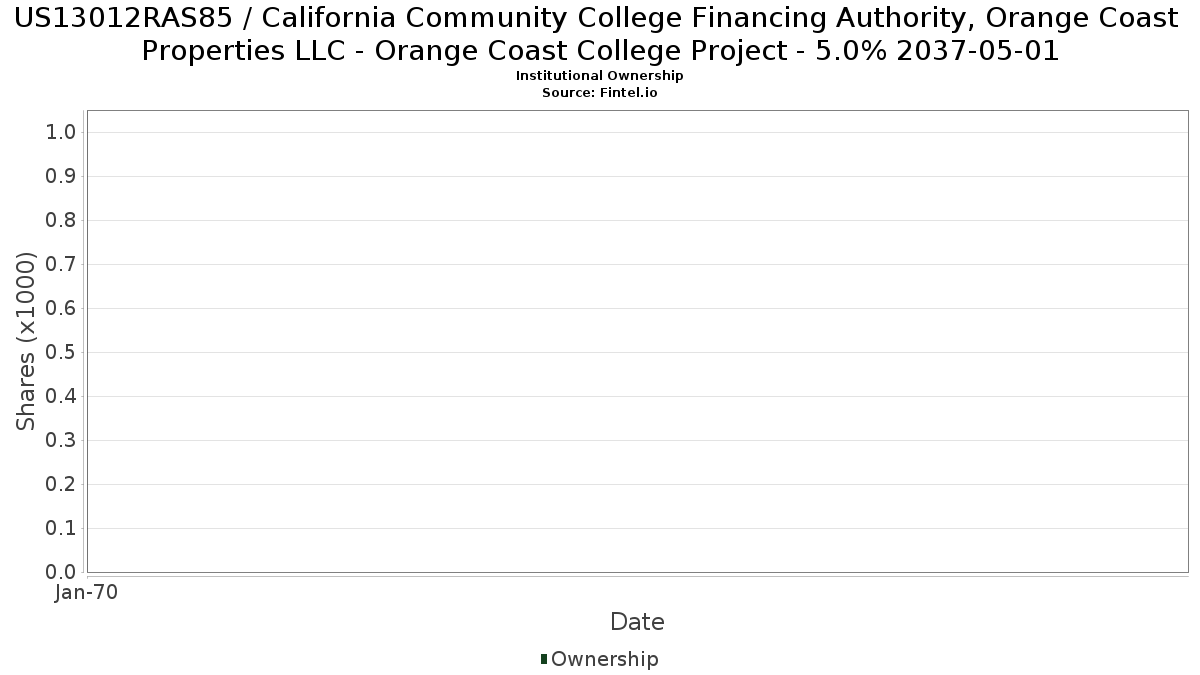Click the 0.3 y-axis tick label

point(62,441)
